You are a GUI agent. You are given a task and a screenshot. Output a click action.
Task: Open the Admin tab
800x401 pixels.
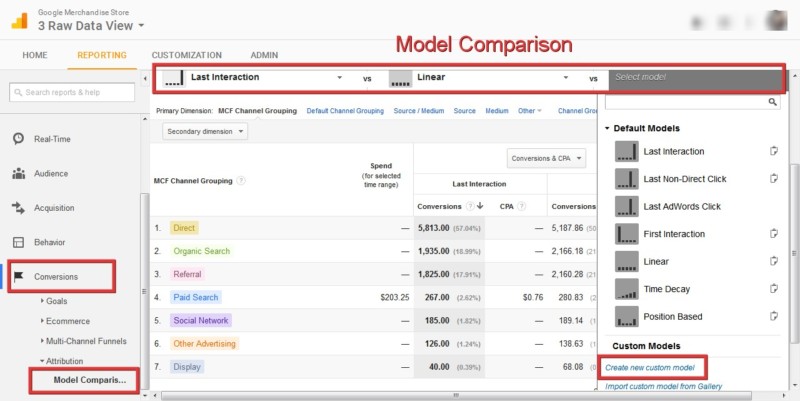(x=264, y=55)
